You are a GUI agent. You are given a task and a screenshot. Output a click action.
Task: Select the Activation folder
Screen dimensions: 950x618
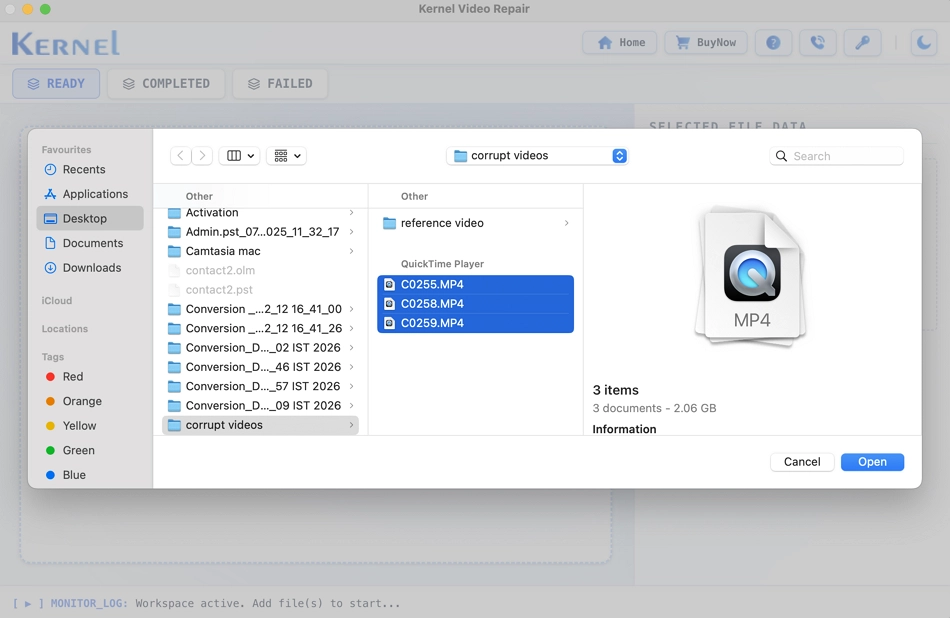(261, 213)
